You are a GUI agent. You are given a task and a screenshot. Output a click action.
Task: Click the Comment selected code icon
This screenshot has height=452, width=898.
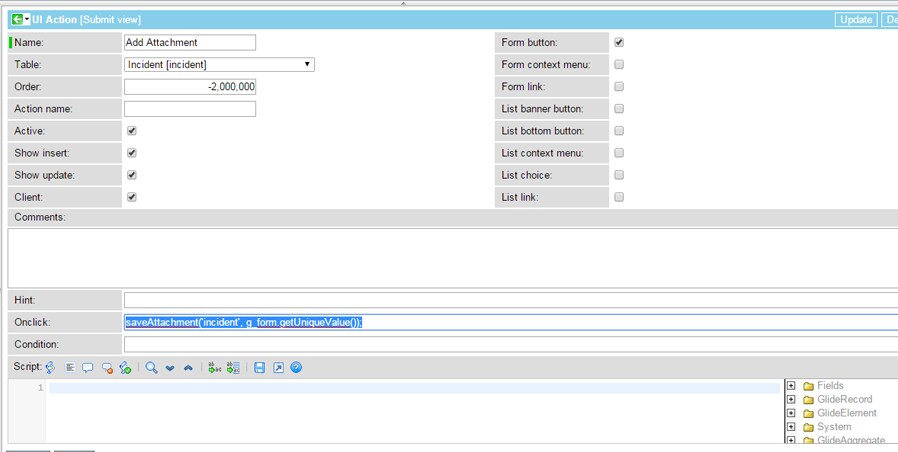[x=88, y=368]
